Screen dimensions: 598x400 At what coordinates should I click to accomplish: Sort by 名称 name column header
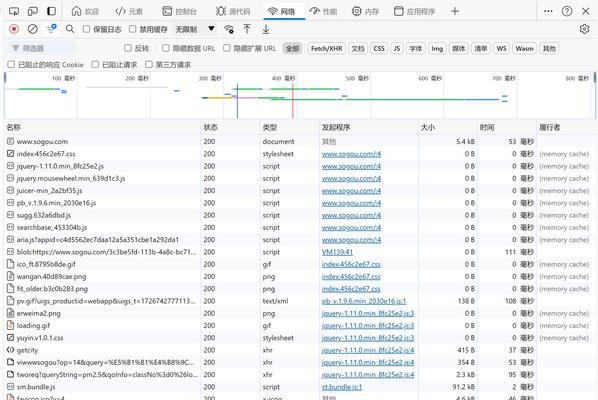click(x=102, y=127)
